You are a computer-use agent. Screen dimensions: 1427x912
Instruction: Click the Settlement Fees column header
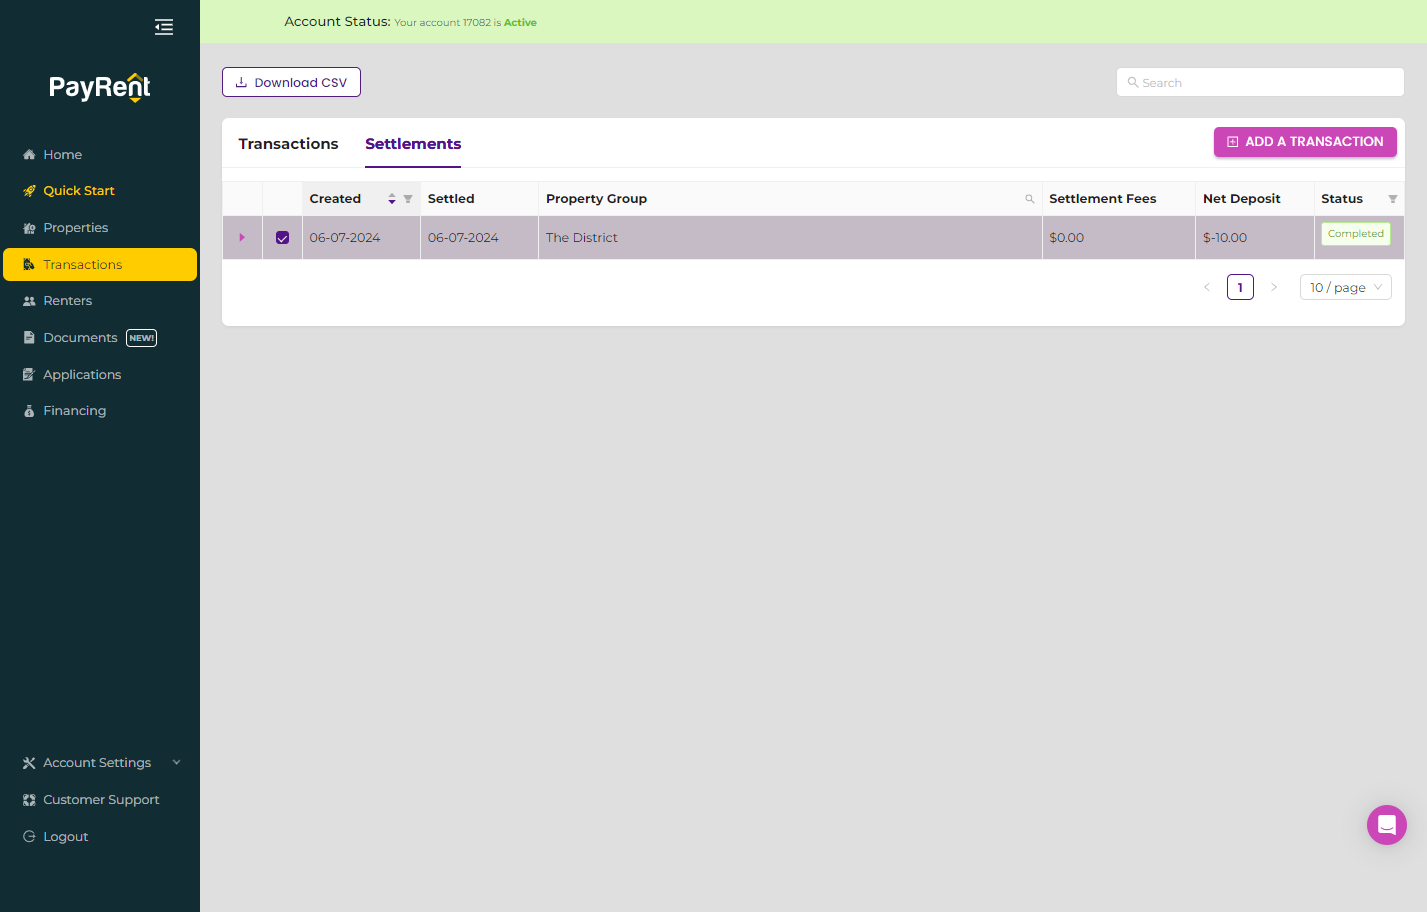pyautogui.click(x=1118, y=199)
